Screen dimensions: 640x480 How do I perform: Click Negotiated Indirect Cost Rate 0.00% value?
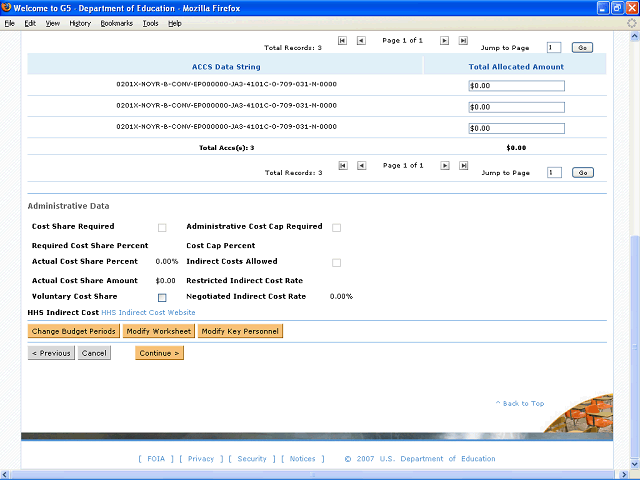[x=341, y=296]
